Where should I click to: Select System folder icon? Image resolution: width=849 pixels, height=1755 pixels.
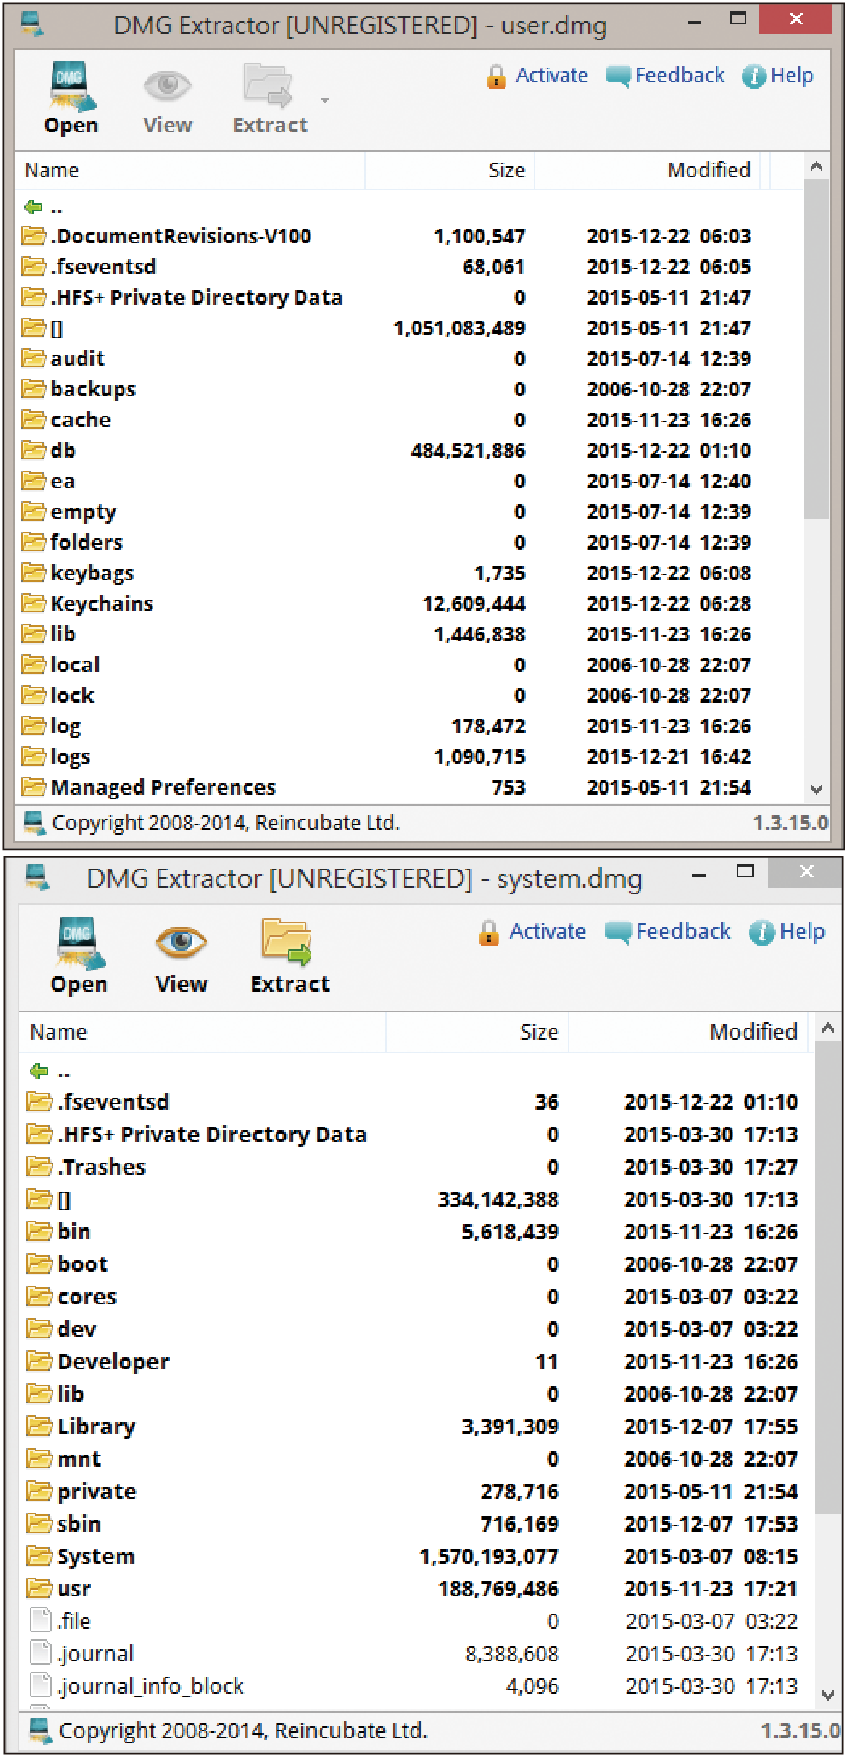tap(40, 1556)
